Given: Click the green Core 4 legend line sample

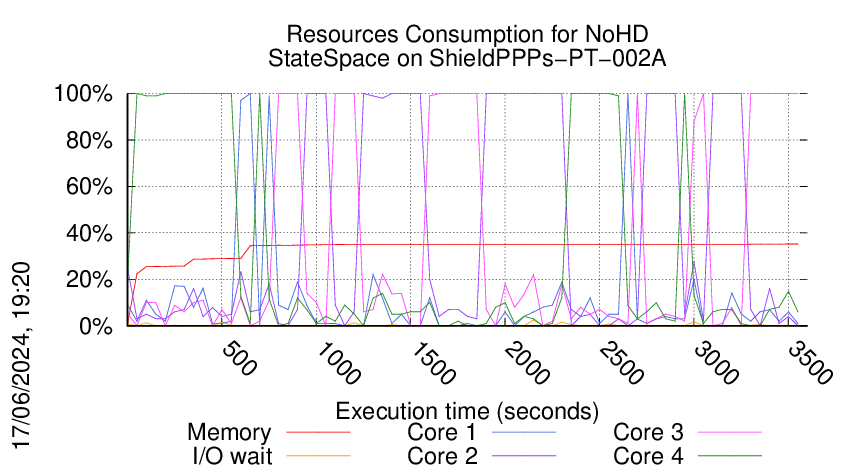Looking at the screenshot, I should click(x=730, y=456).
